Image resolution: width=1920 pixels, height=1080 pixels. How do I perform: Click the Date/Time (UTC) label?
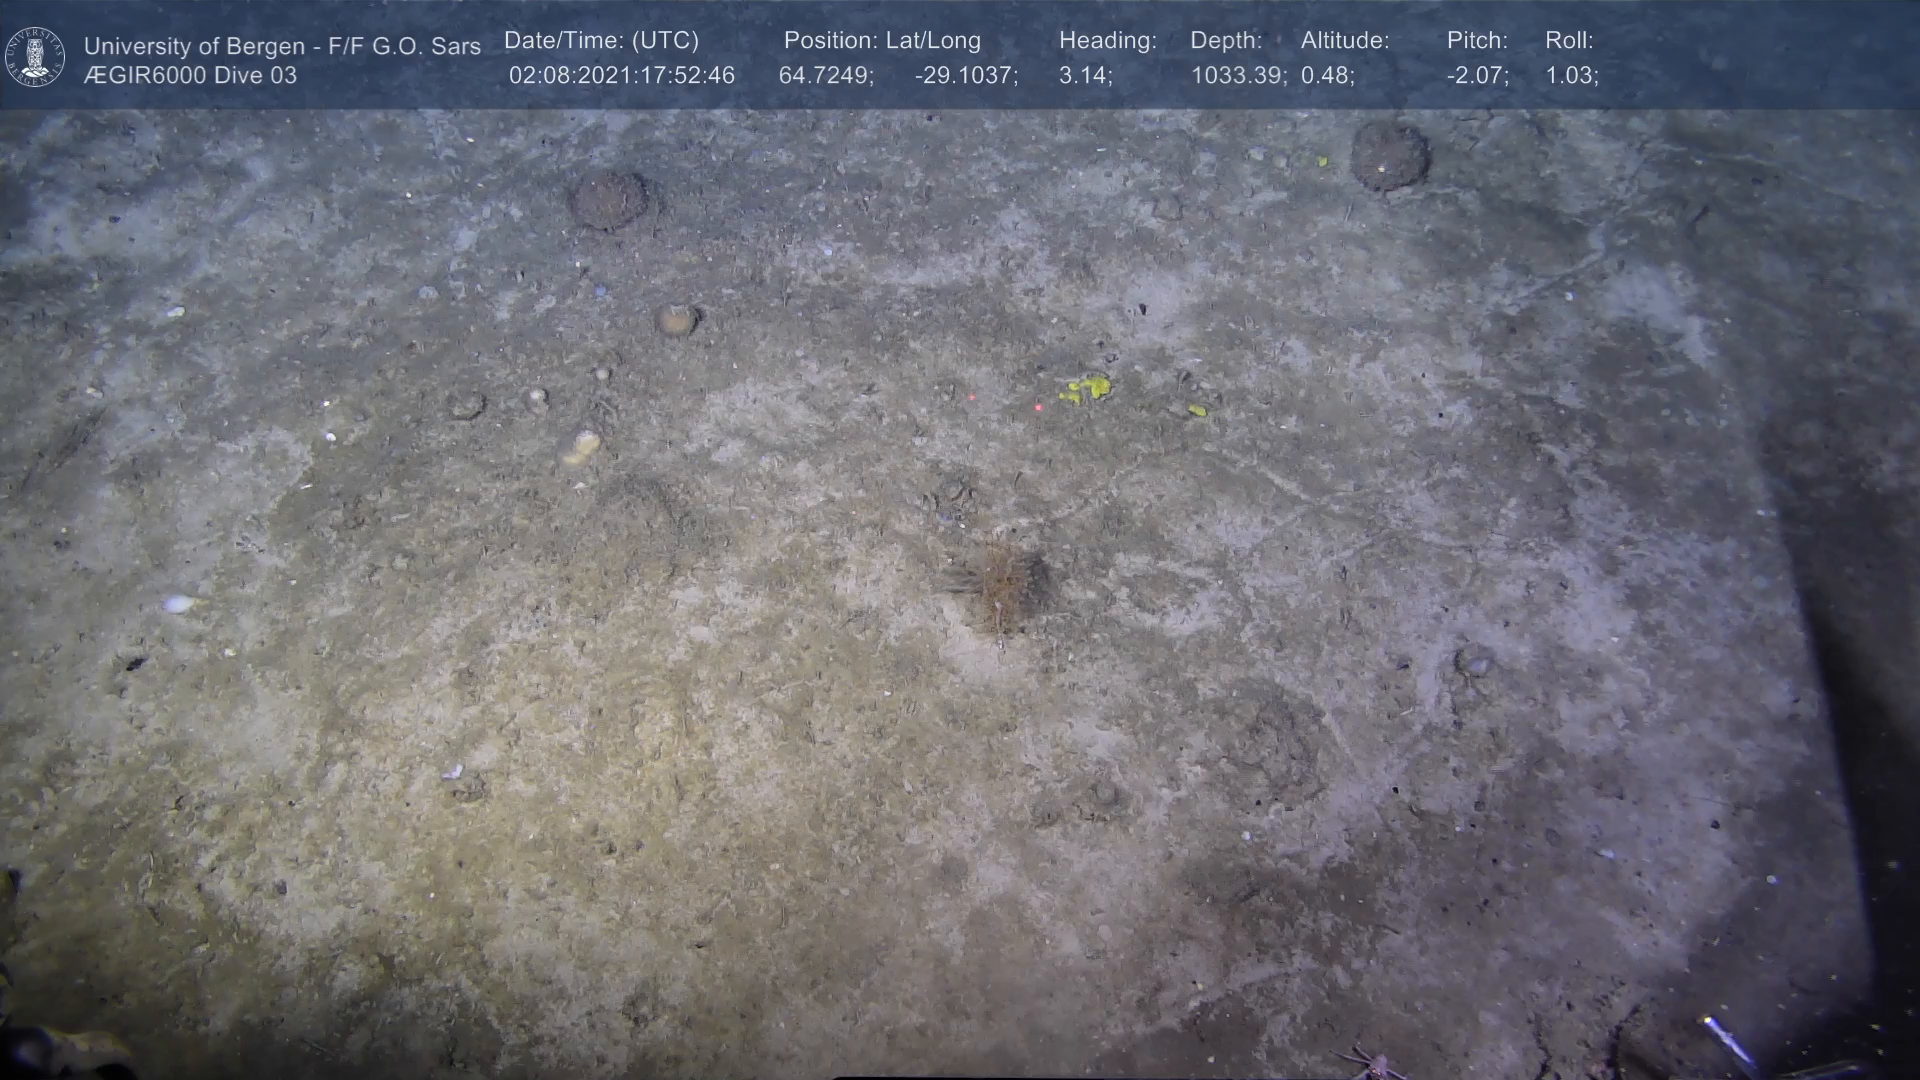pos(601,41)
